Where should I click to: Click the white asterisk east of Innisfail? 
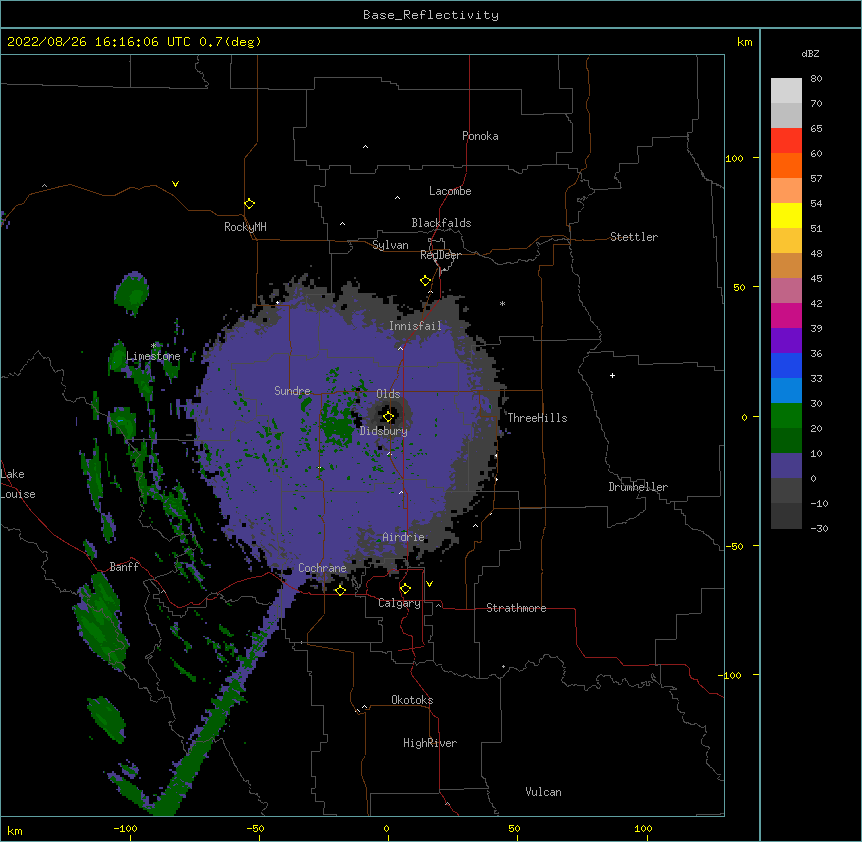502,303
